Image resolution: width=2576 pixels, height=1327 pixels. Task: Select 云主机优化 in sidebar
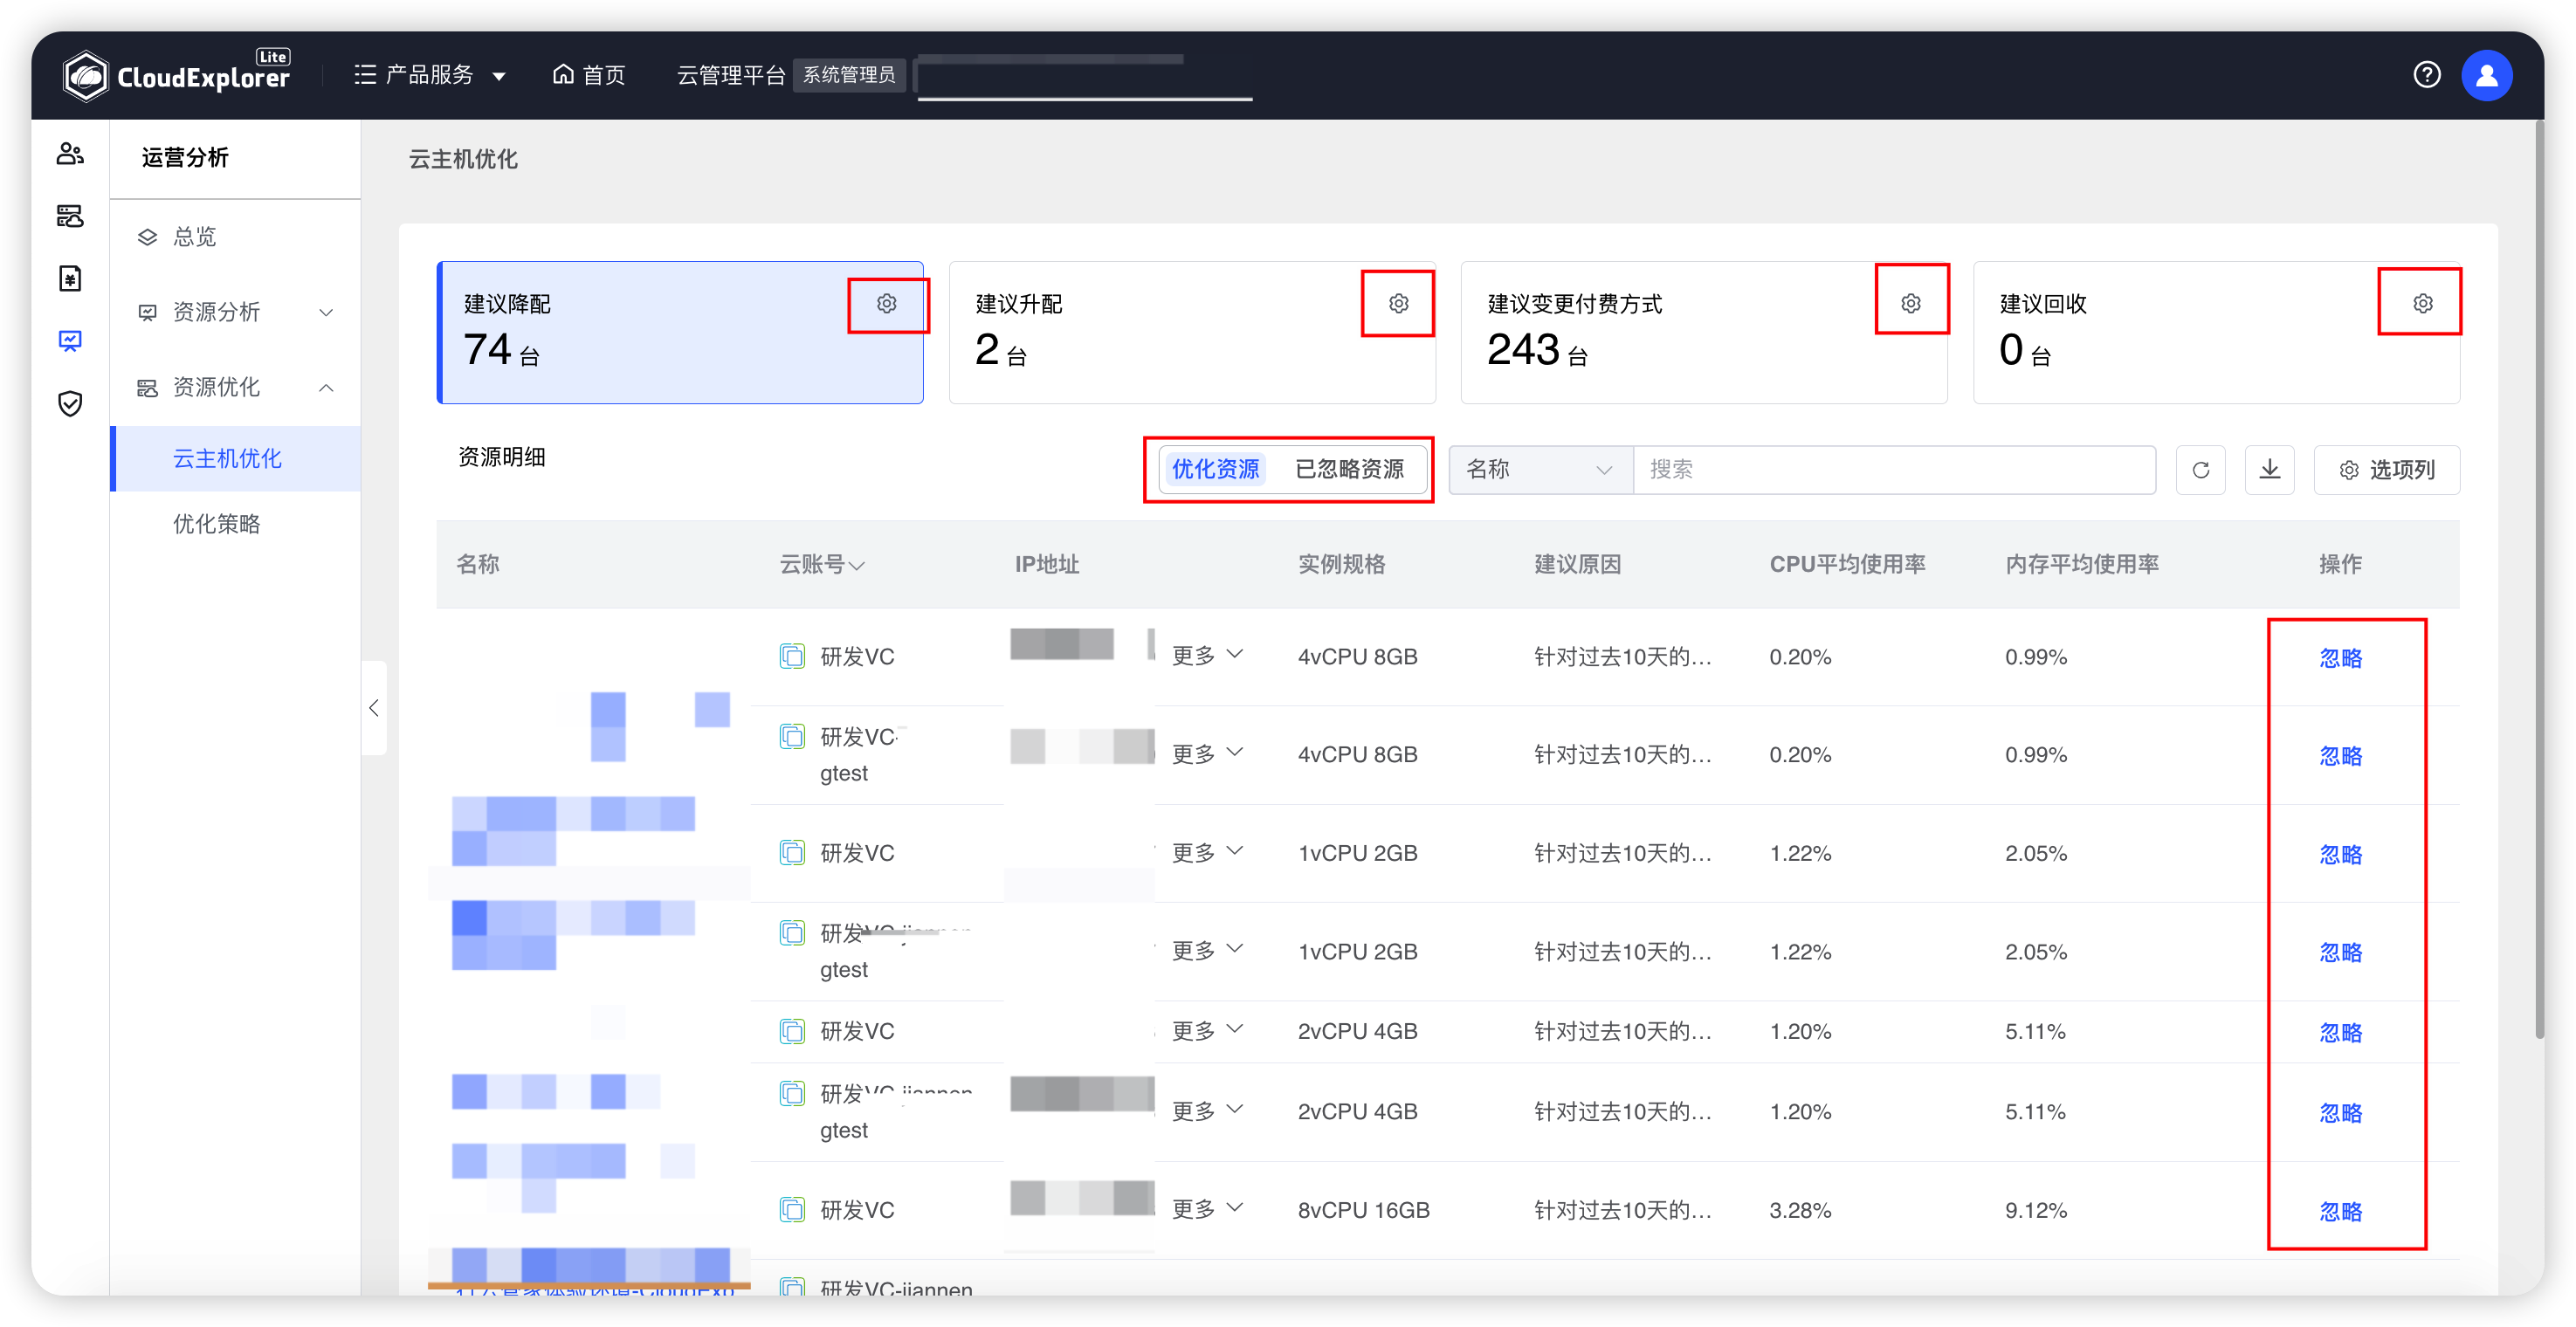click(235, 459)
